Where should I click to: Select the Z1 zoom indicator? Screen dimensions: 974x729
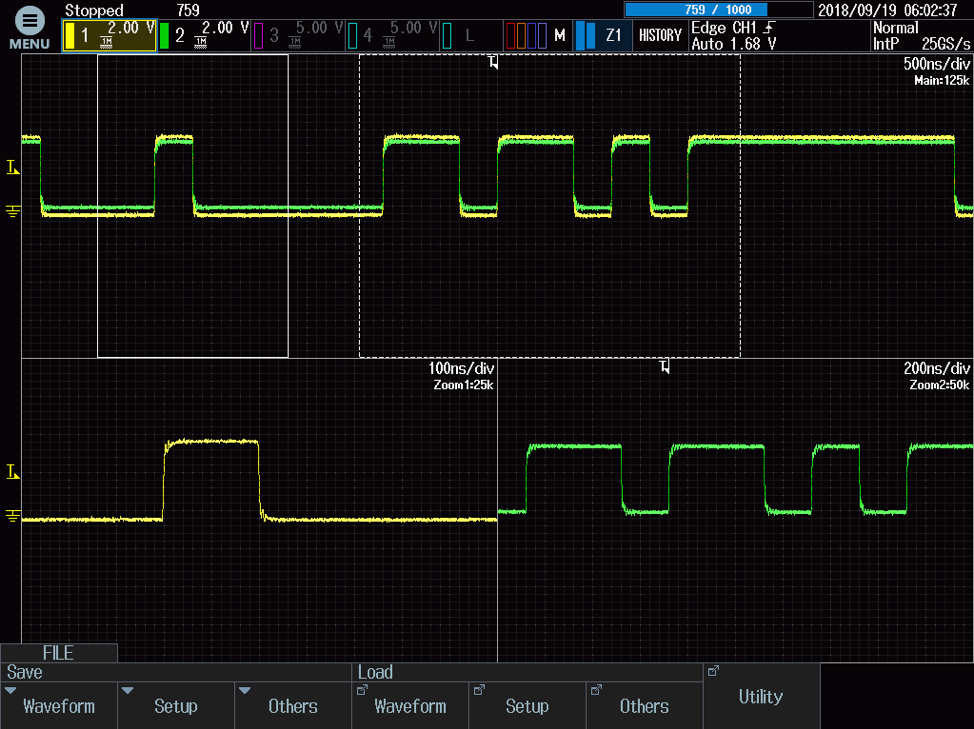(x=603, y=36)
